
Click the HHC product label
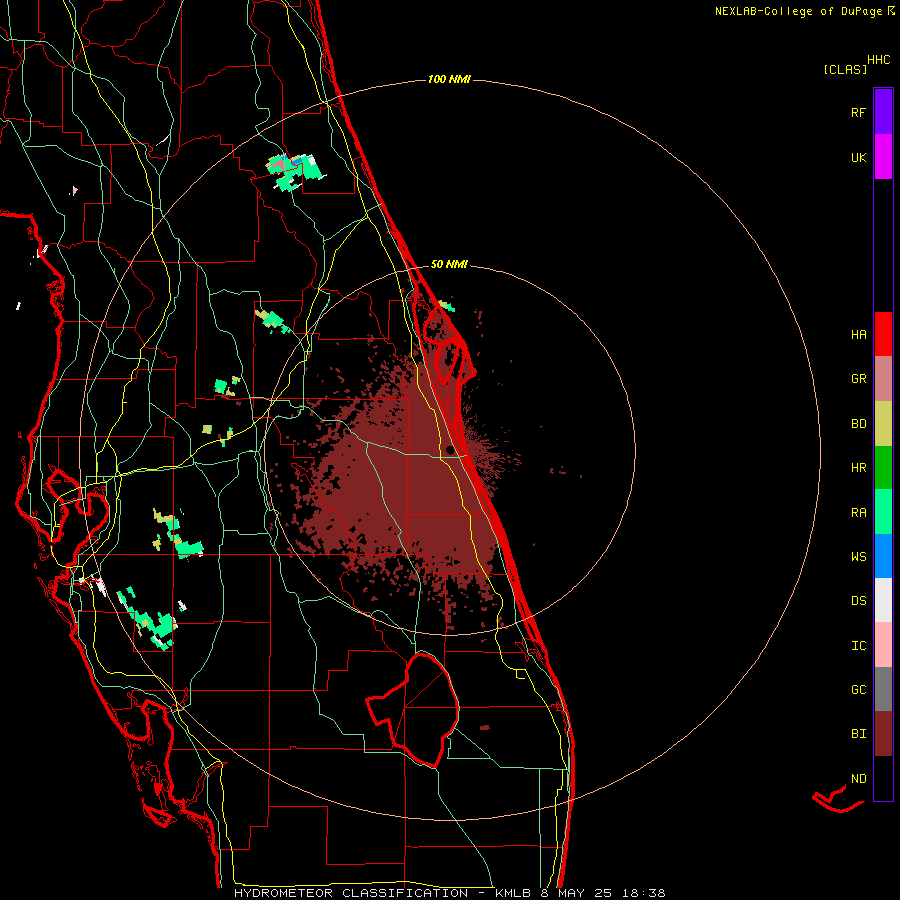(879, 60)
